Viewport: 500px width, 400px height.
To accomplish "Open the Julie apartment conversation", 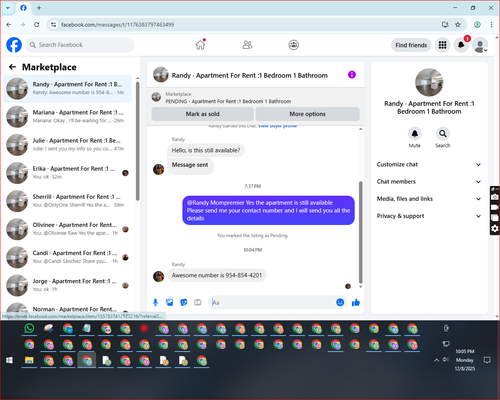I will click(68, 144).
